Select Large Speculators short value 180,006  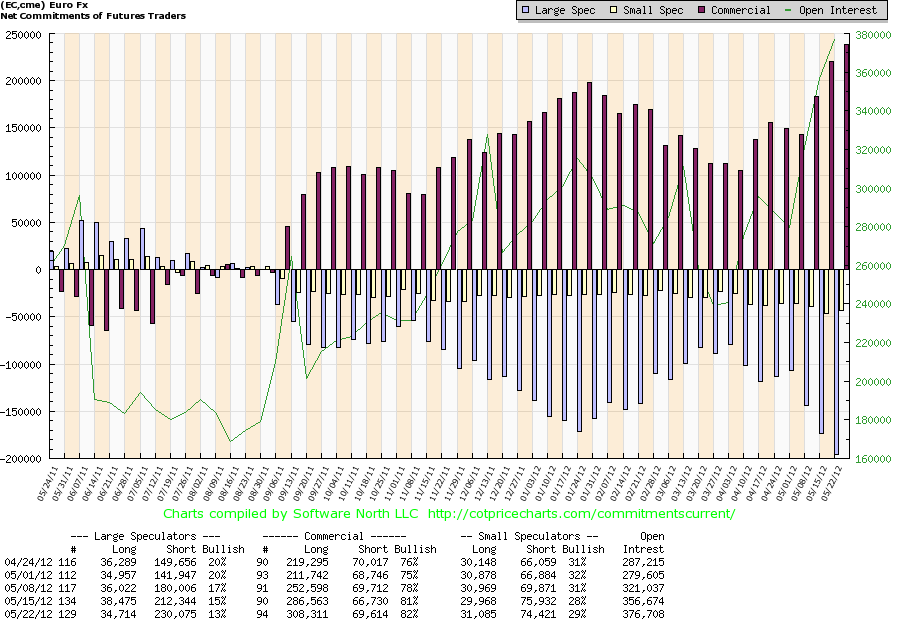pyautogui.click(x=175, y=588)
